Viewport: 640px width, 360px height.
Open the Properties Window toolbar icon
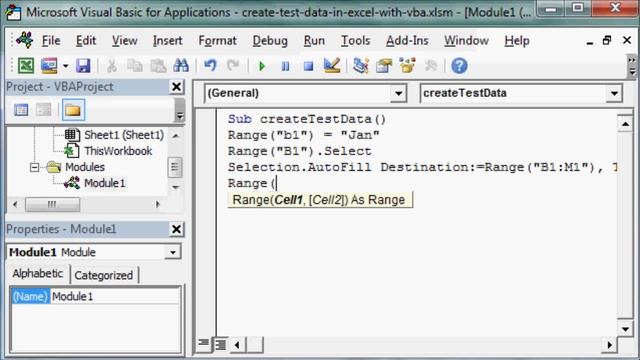click(384, 66)
